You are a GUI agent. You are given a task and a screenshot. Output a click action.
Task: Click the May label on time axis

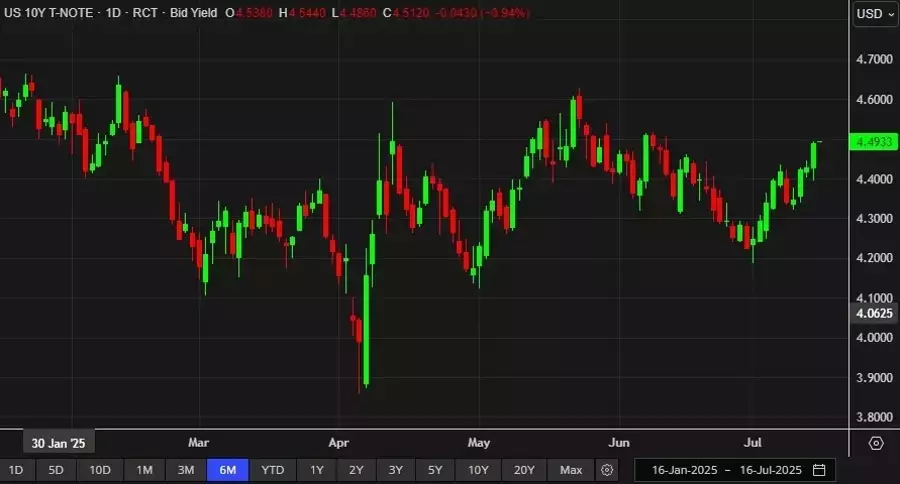point(479,443)
